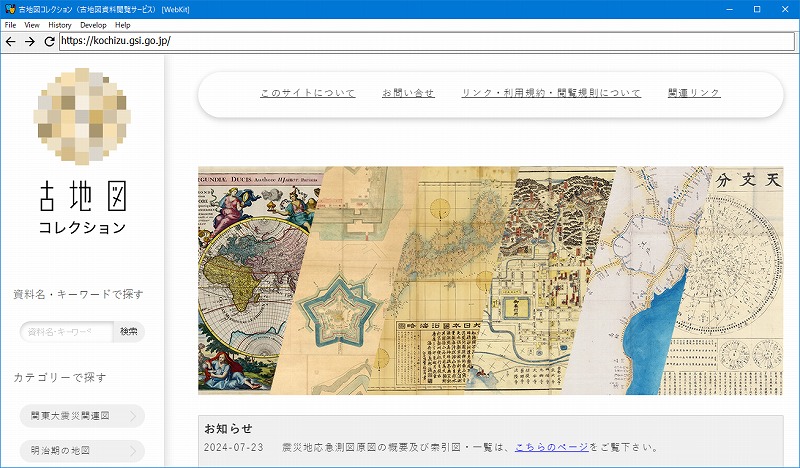The width and height of the screenshot is (800, 468).
Task: Open the お問い合せ link
Action: (x=408, y=93)
